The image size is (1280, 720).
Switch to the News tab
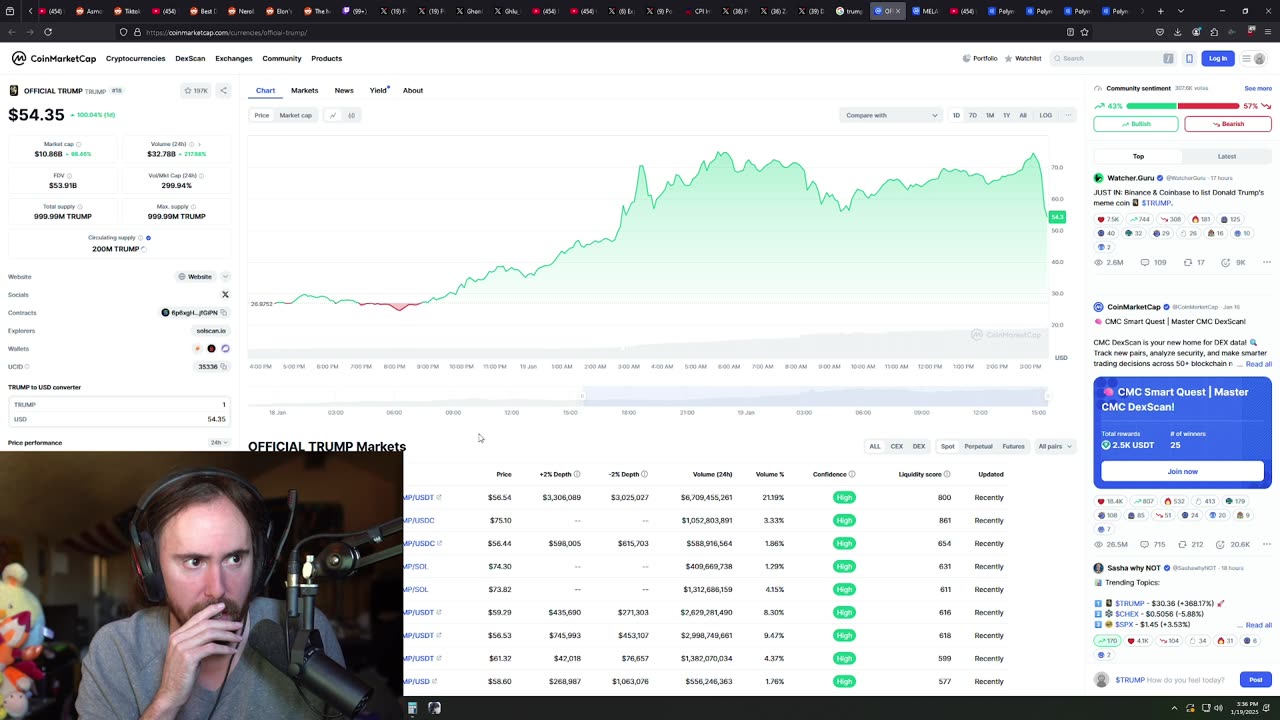click(344, 90)
